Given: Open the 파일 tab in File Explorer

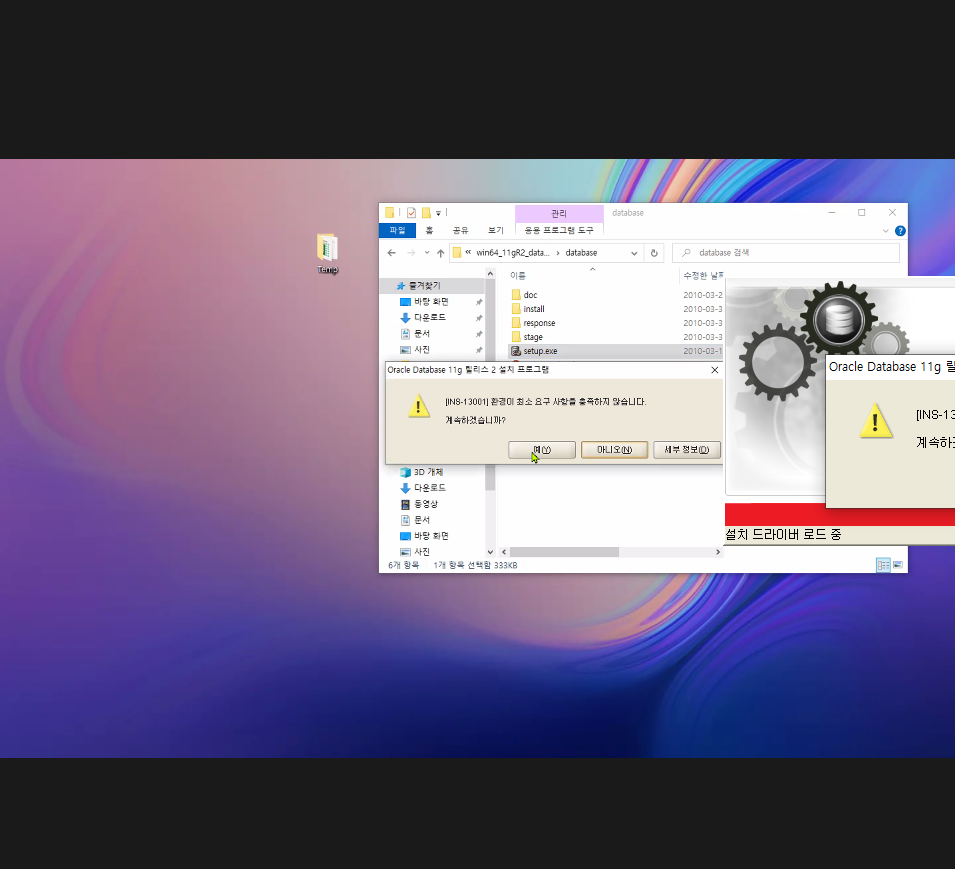Looking at the screenshot, I should (x=397, y=230).
